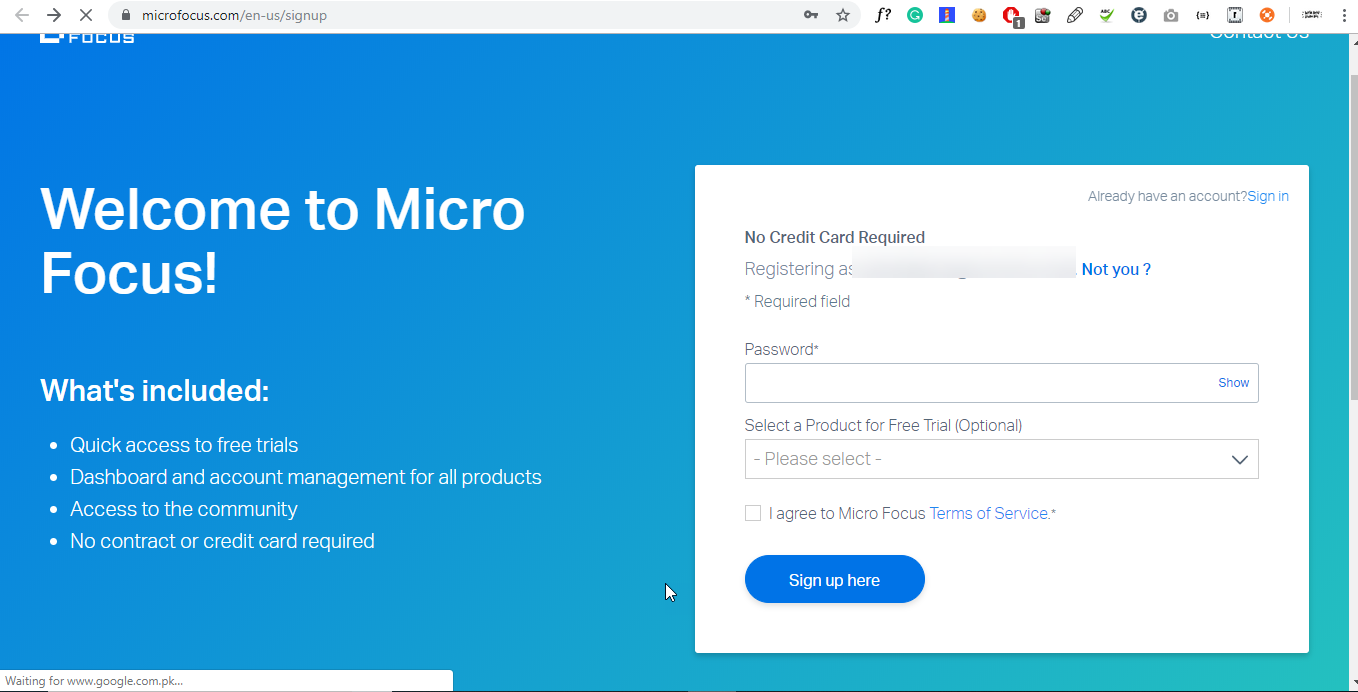1358x692 pixels.
Task: Check the agree to Terms checkbox
Action: [753, 513]
